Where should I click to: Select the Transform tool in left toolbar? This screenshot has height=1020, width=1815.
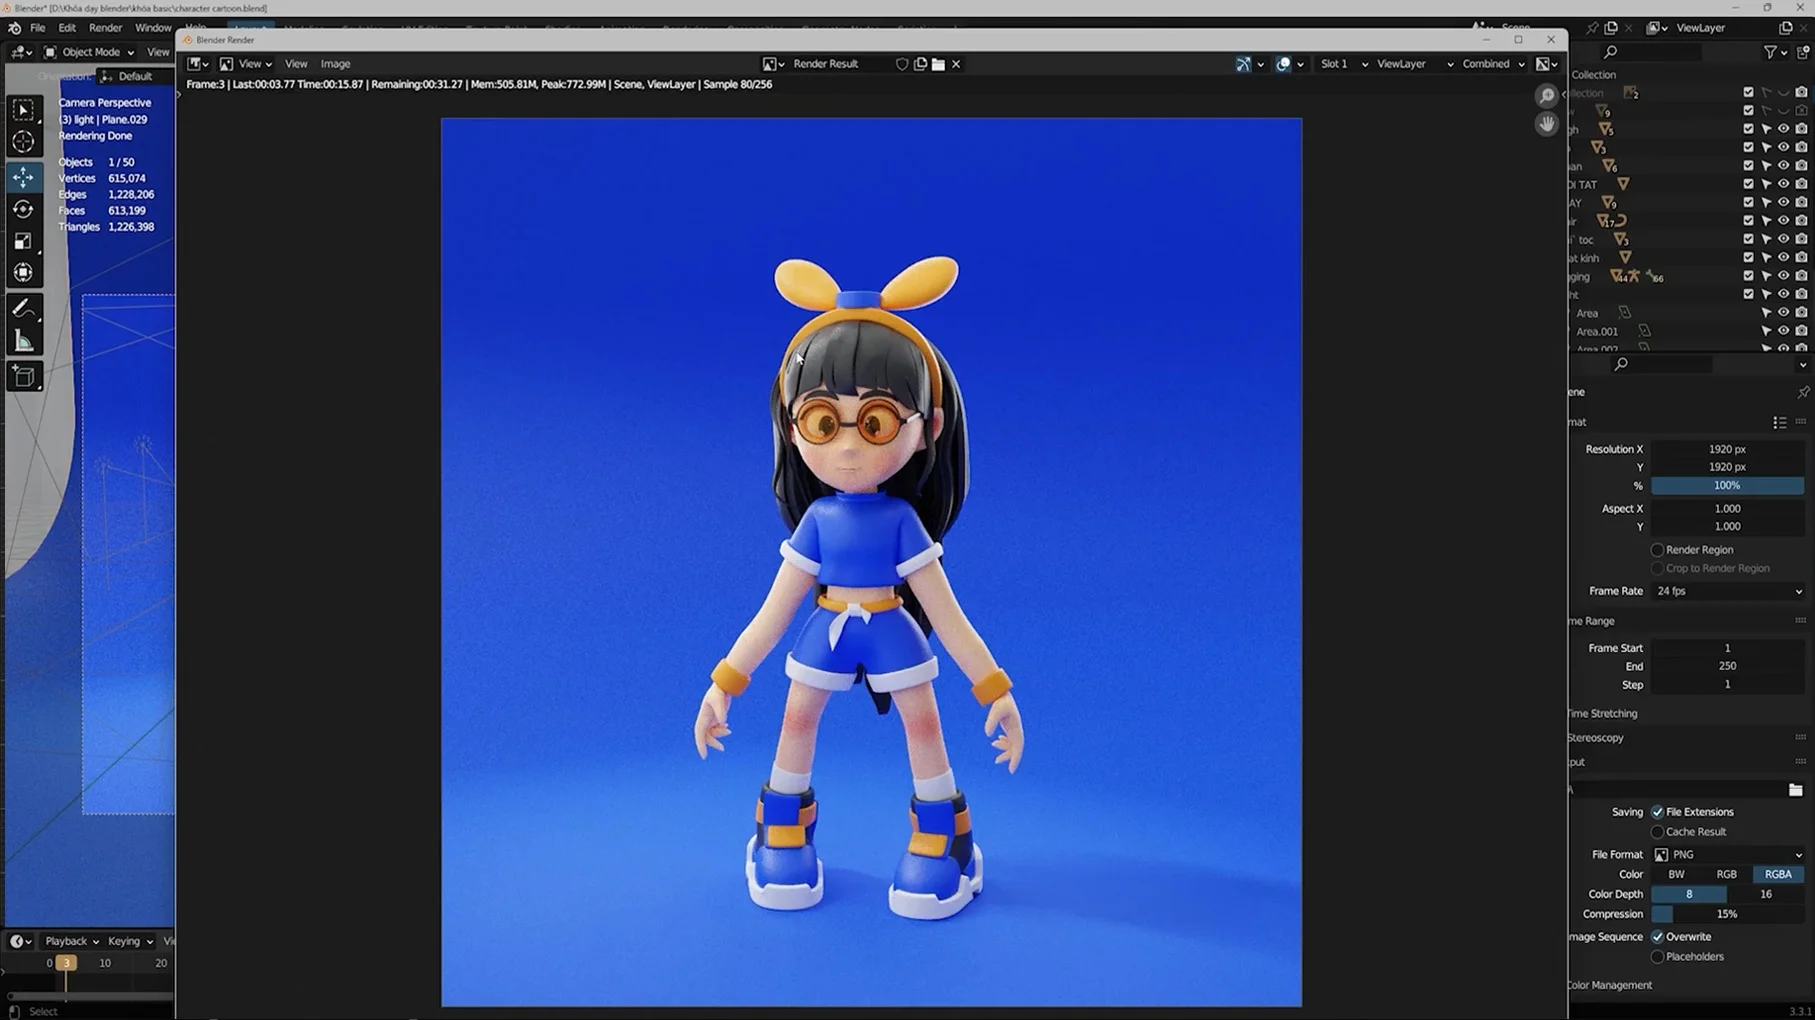pos(23,273)
